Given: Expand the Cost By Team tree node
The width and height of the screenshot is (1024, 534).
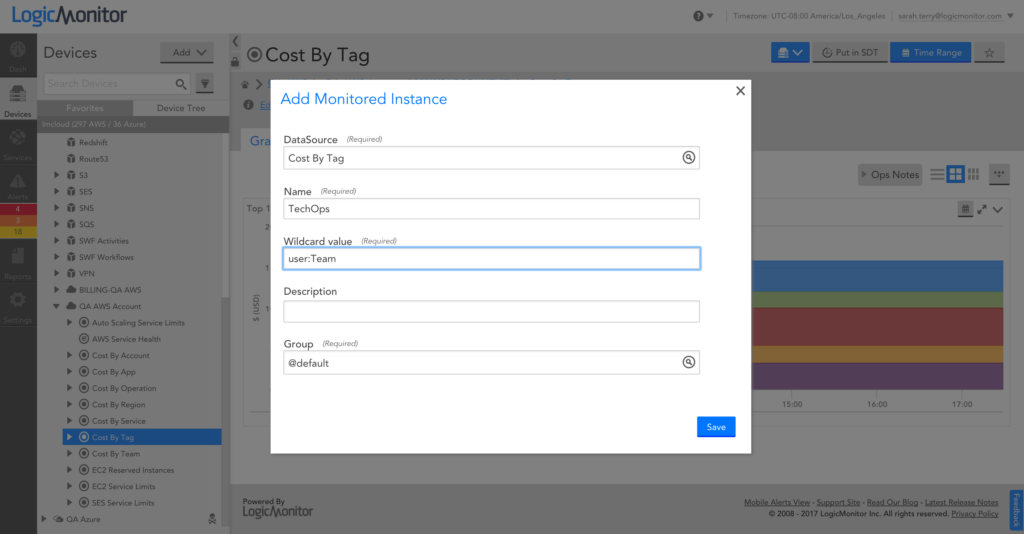Looking at the screenshot, I should [x=70, y=454].
